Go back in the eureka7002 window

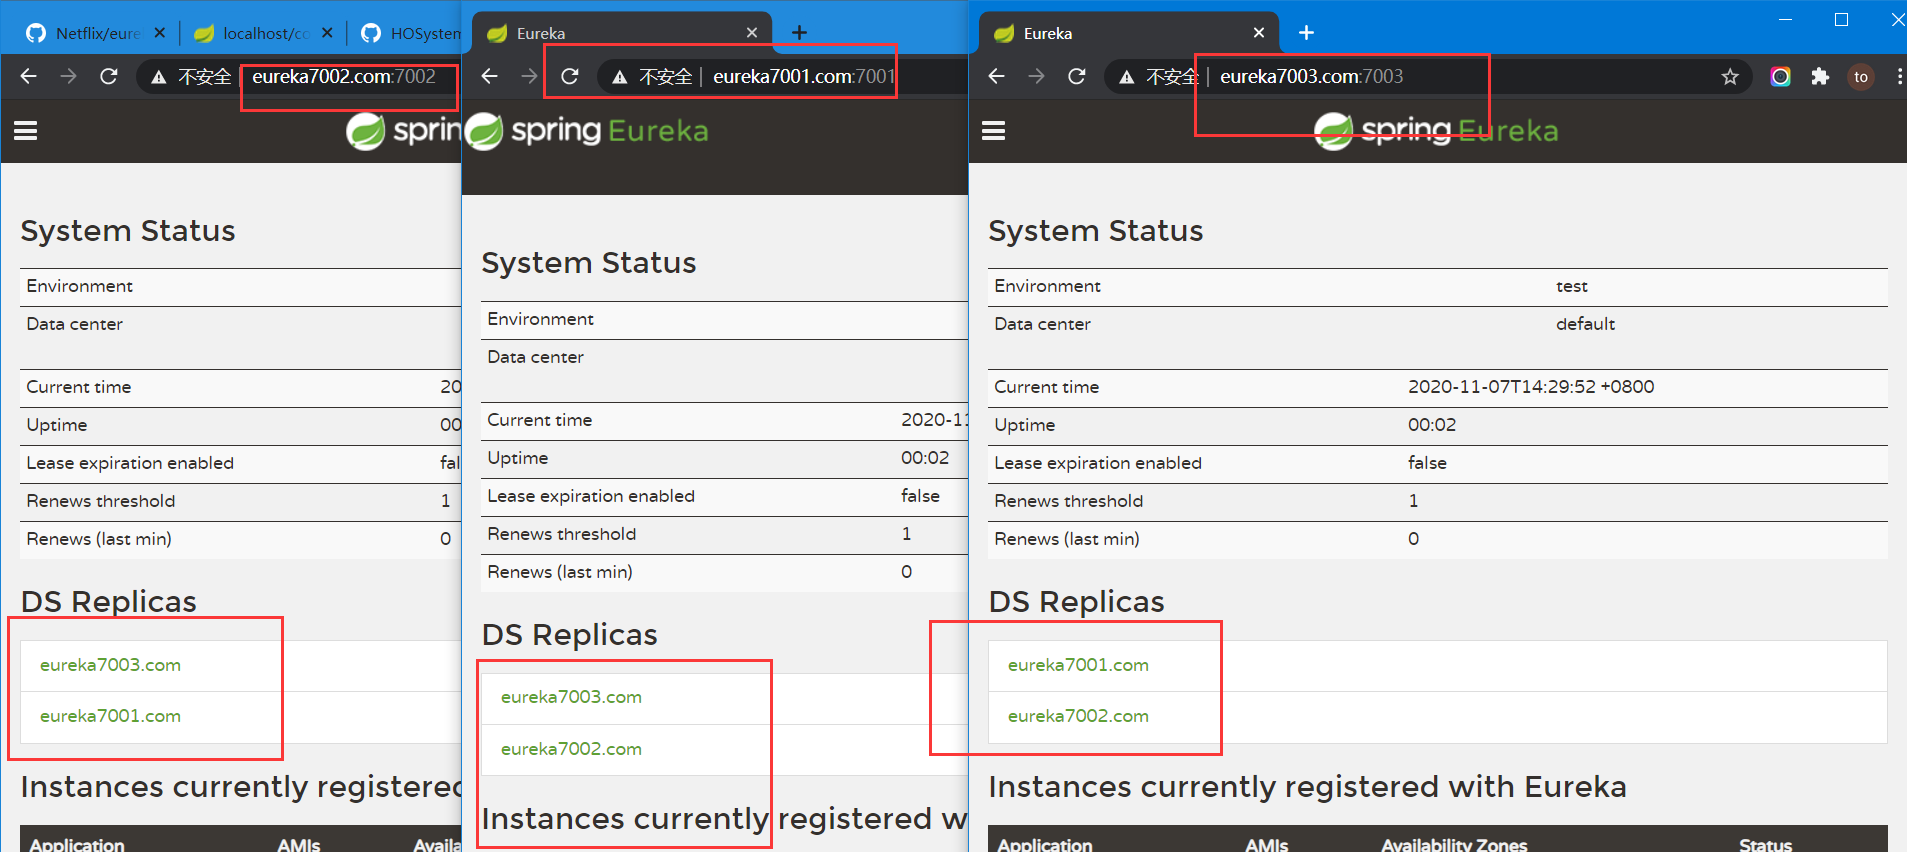point(29,76)
